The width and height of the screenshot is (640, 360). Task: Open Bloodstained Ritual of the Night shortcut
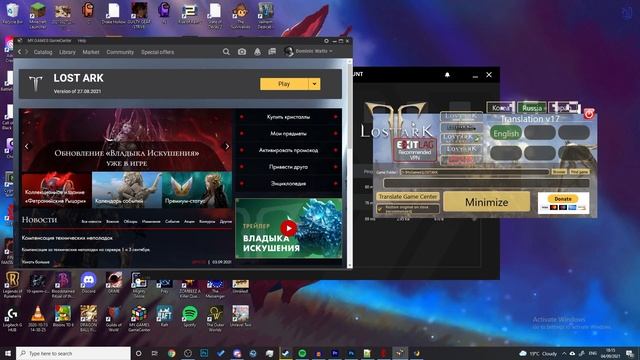(x=63, y=285)
